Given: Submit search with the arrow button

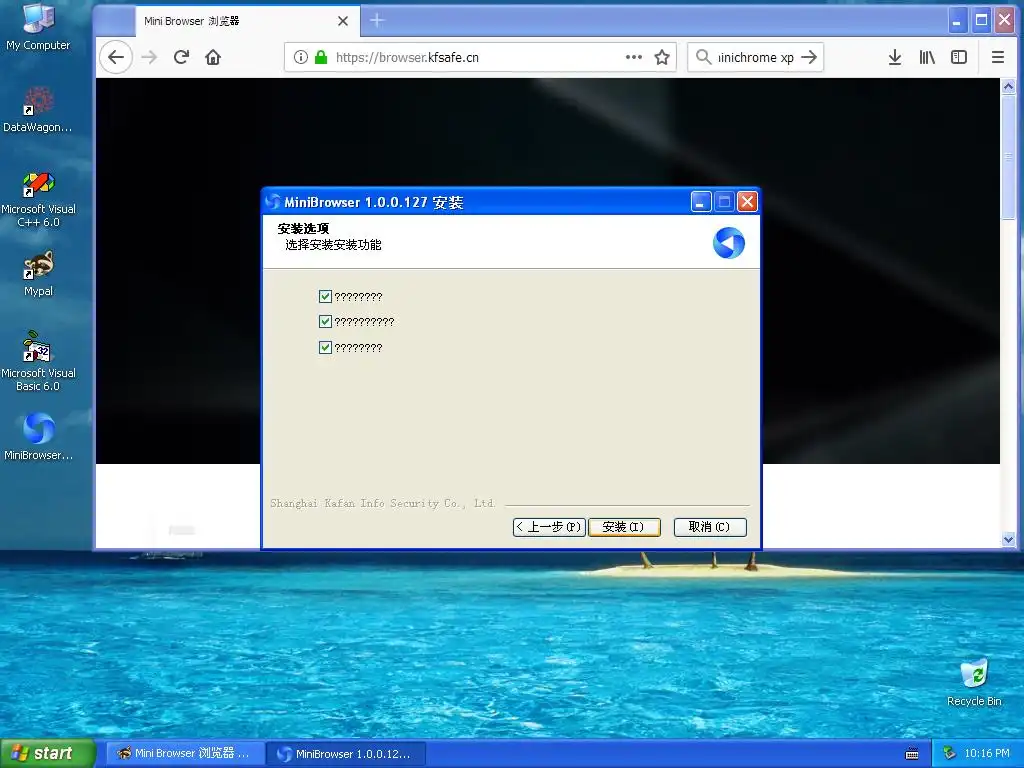Looking at the screenshot, I should point(809,57).
